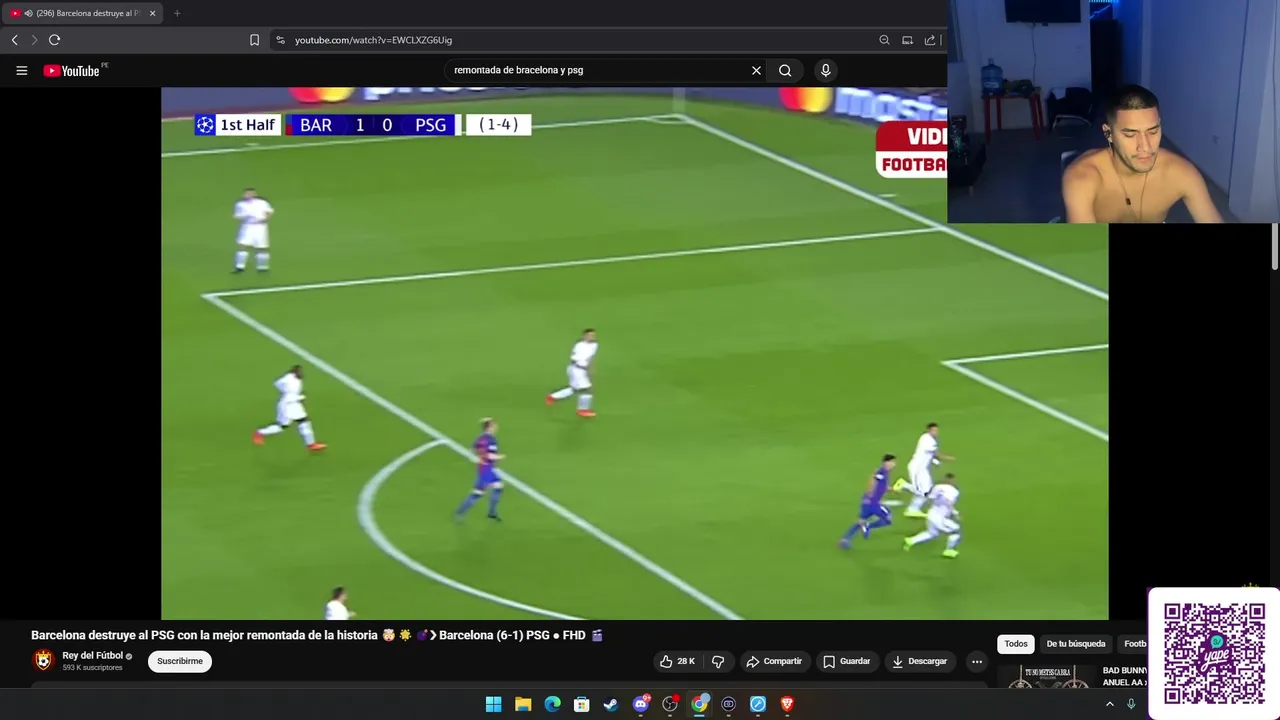Viewport: 1280px width, 720px height.
Task: Open OBS Studio from the taskbar
Action: coord(670,704)
